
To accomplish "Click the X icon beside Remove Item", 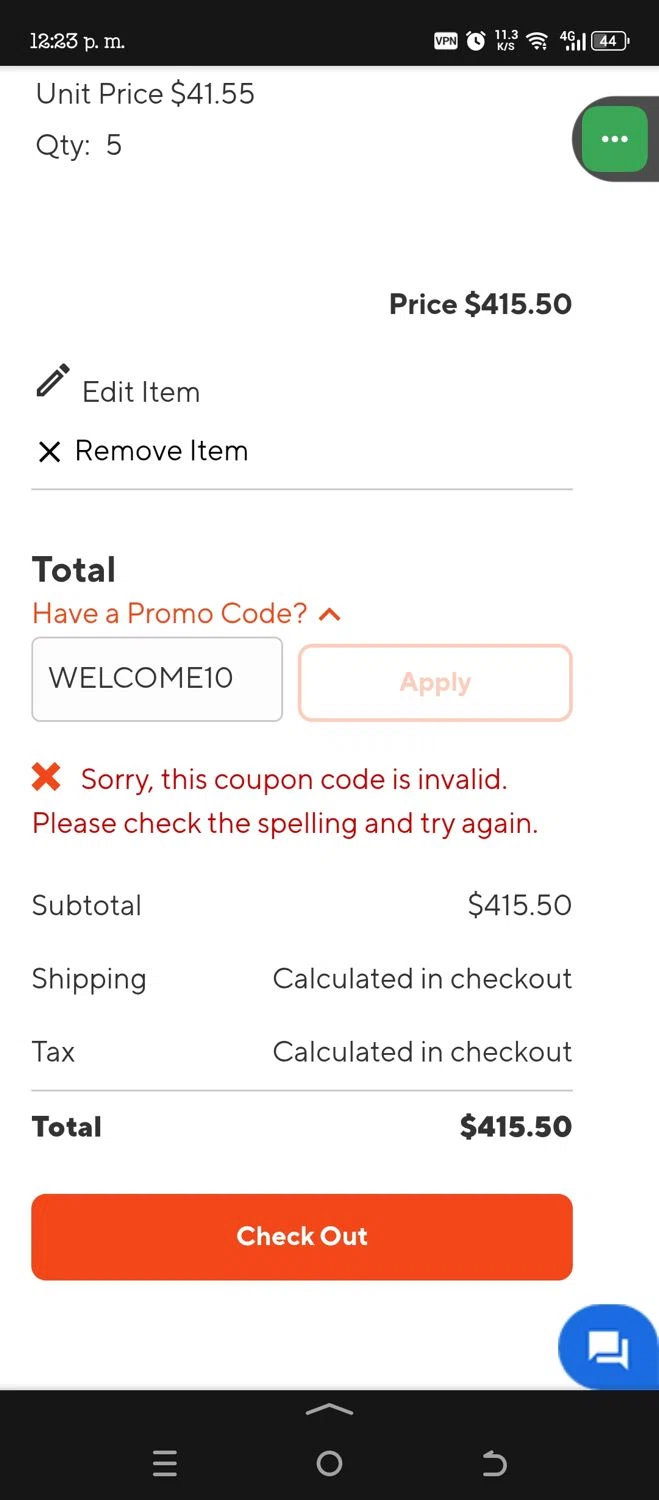I will (49, 452).
